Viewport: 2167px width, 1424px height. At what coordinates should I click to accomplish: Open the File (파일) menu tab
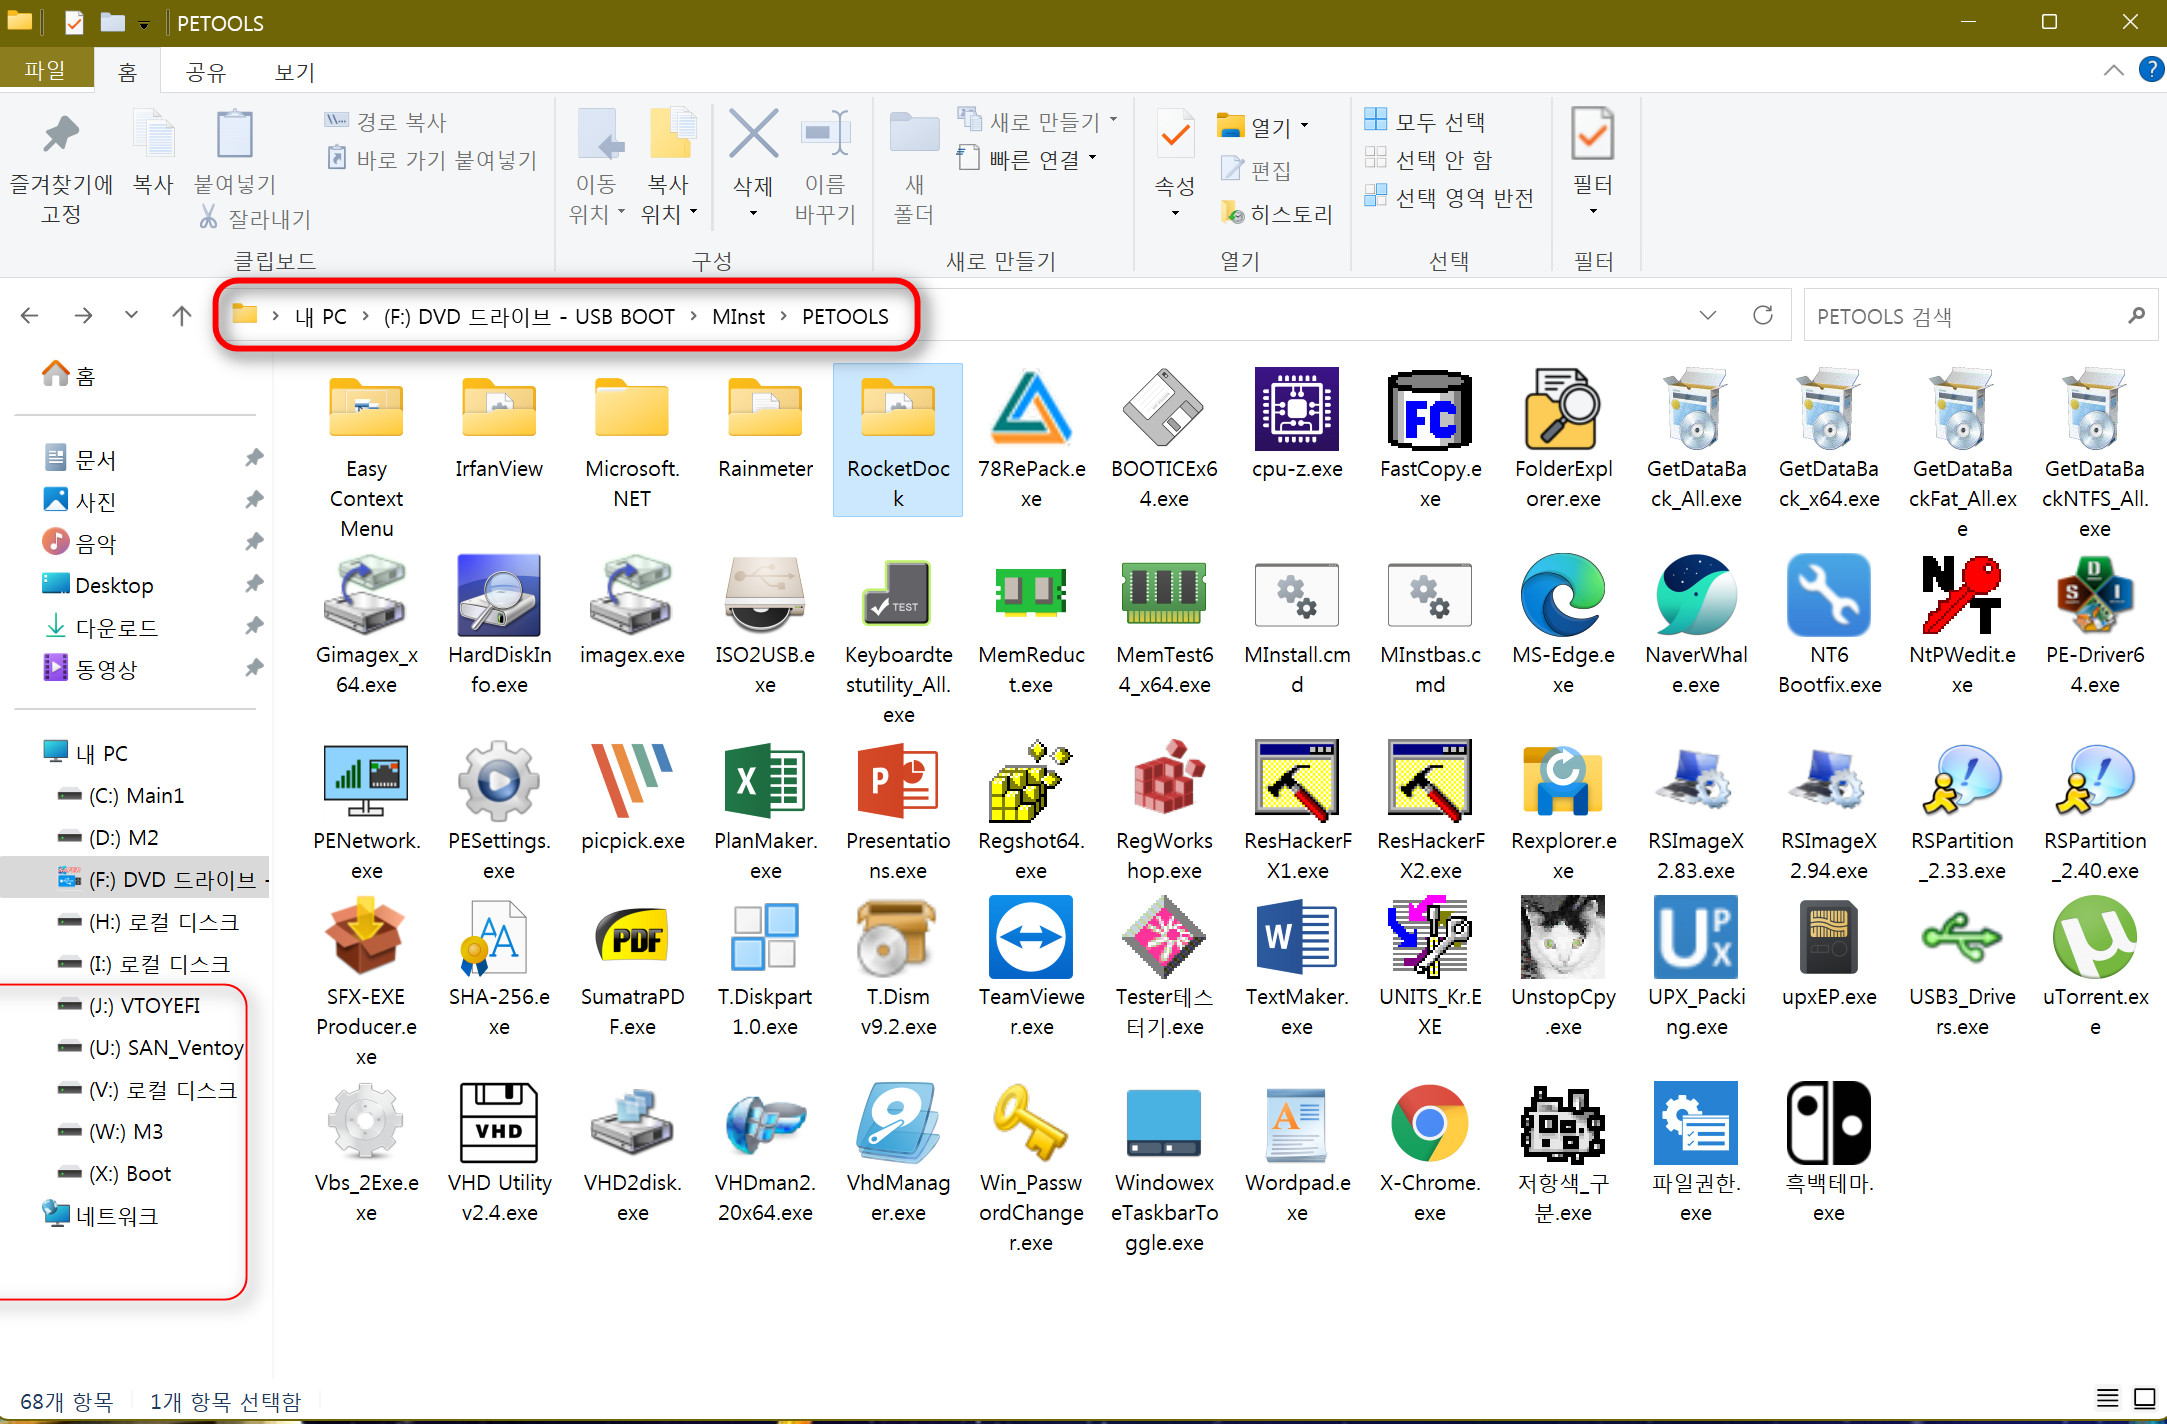coord(46,70)
